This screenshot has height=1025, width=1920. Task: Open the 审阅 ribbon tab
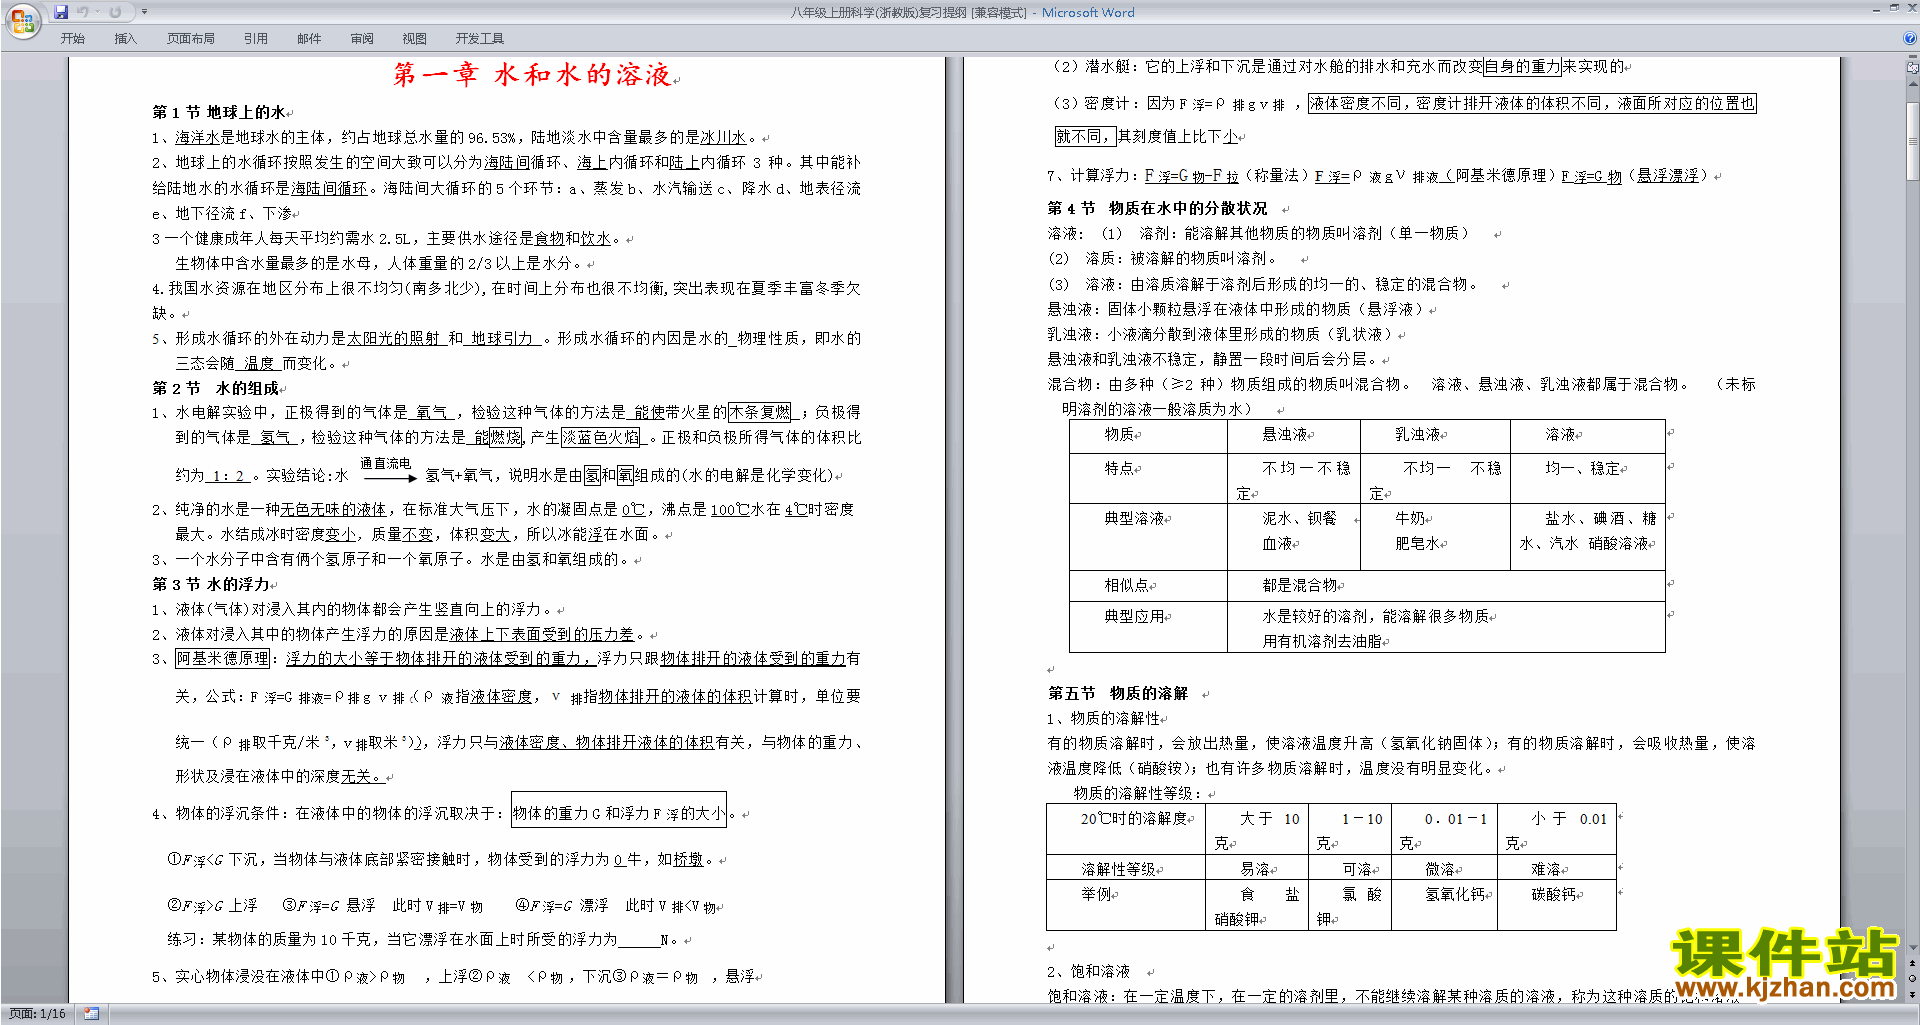point(362,39)
